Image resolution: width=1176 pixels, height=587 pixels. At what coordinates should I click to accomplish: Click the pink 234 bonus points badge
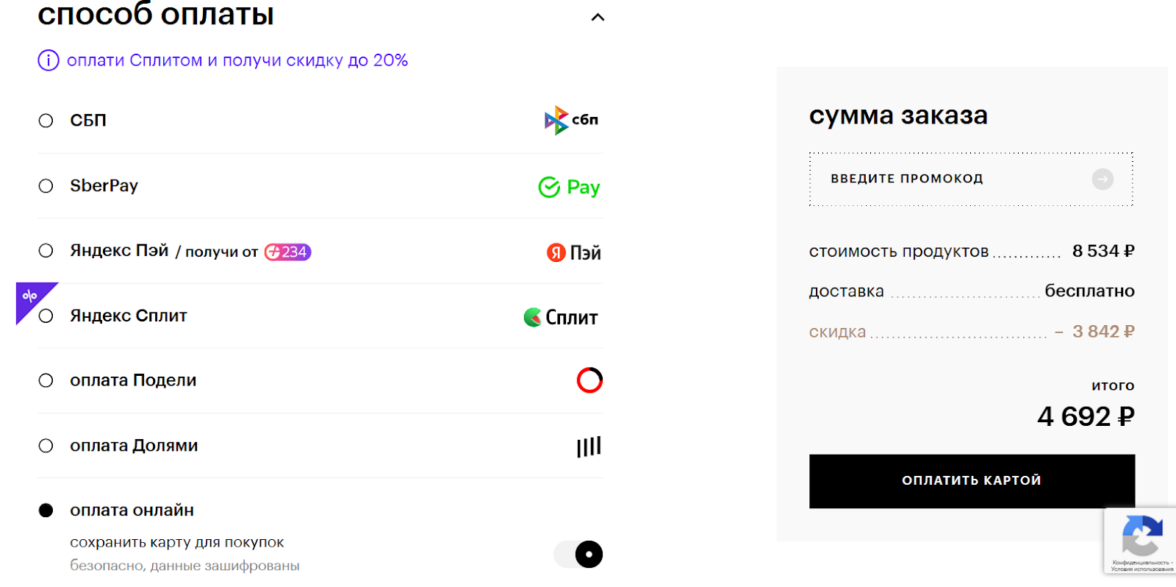click(x=288, y=252)
